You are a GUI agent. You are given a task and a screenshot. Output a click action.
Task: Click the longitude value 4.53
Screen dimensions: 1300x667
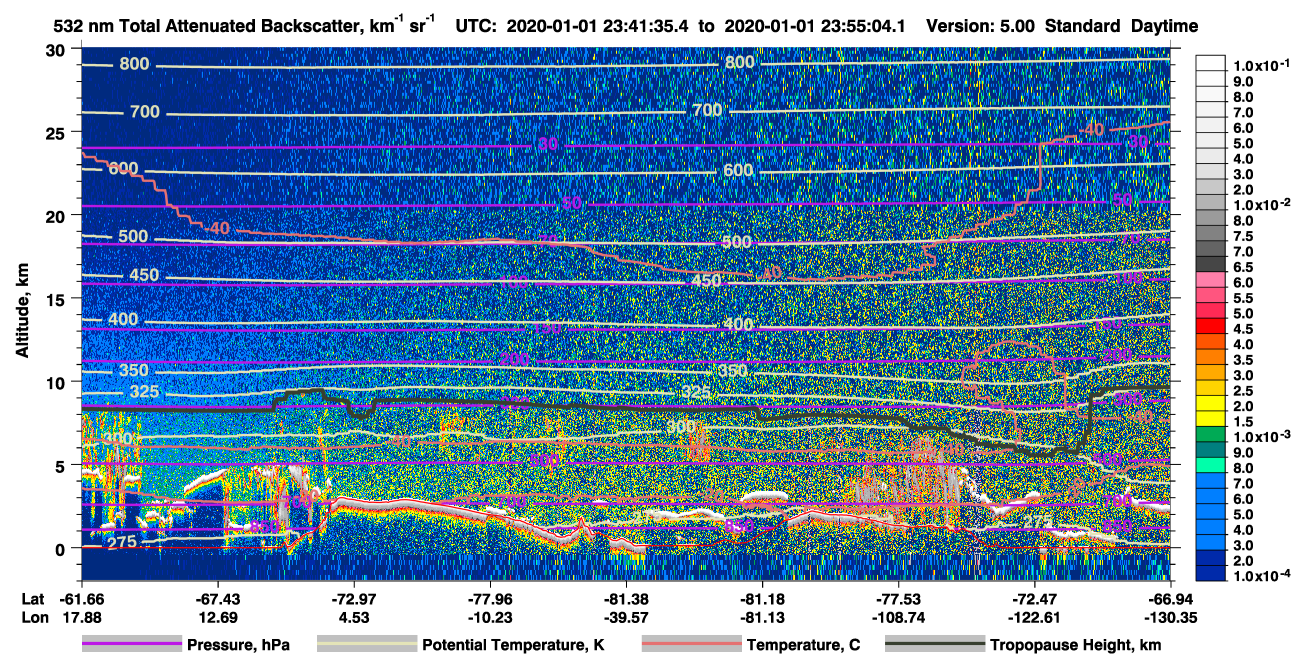353,618
